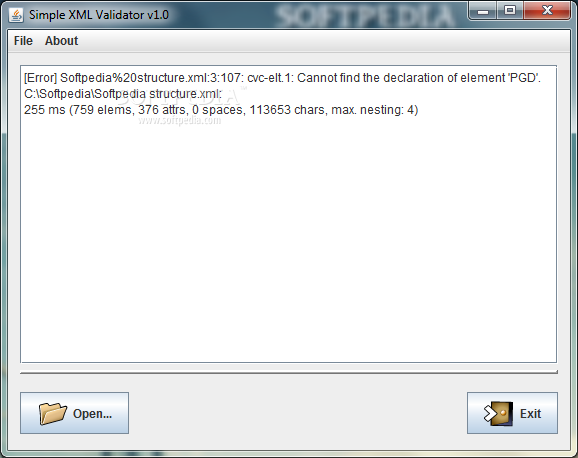Viewport: 578px width, 458px height.
Task: Click the C:\Softpedia\Softpedia structure.xml path line
Action: pyautogui.click(x=123, y=94)
